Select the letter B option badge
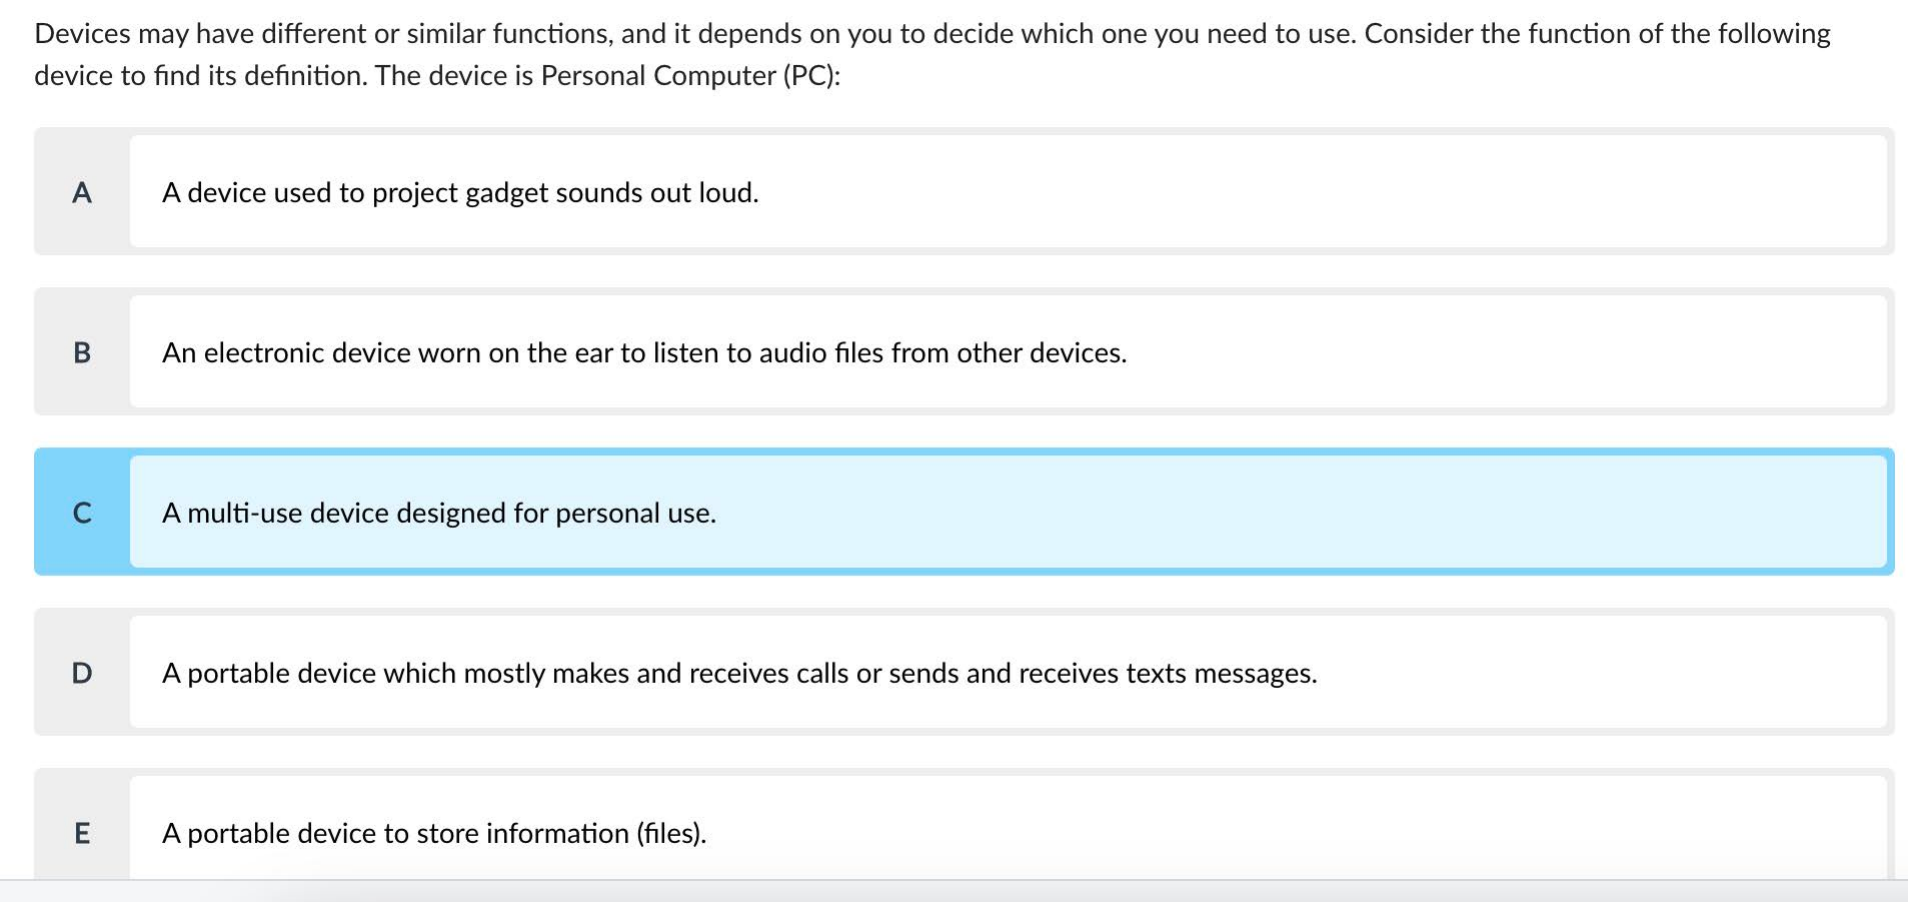The width and height of the screenshot is (1908, 902). pyautogui.click(x=82, y=352)
